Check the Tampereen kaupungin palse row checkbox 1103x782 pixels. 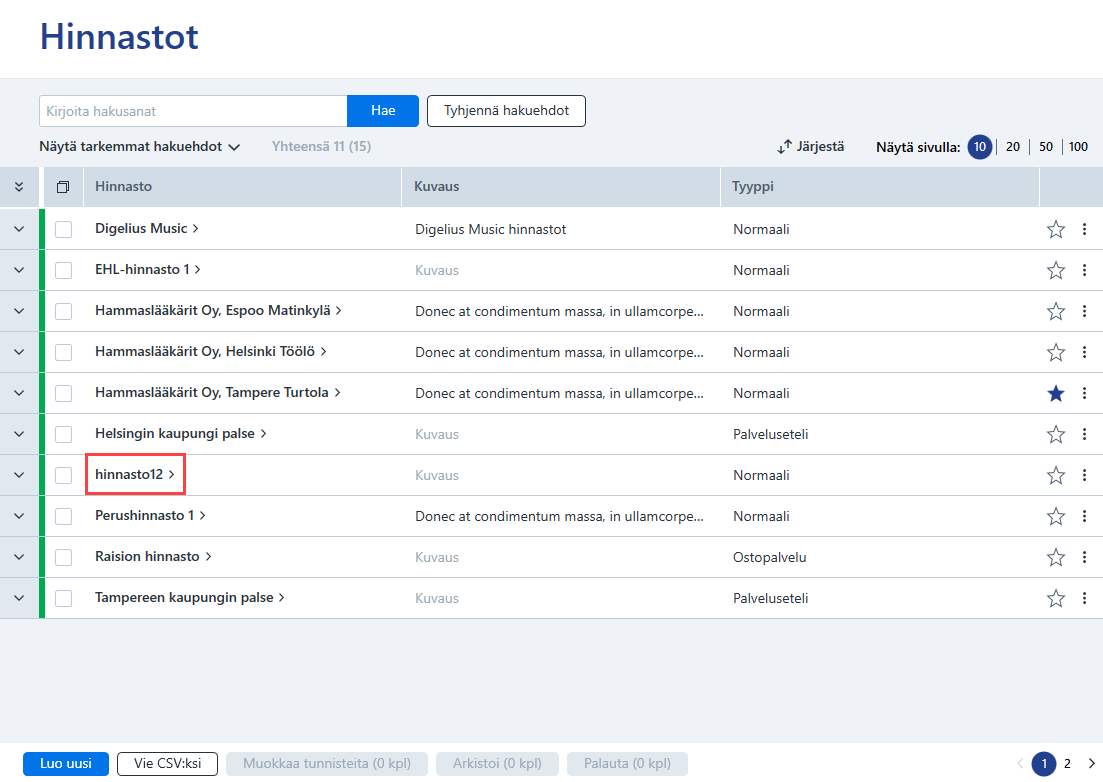pos(63,598)
